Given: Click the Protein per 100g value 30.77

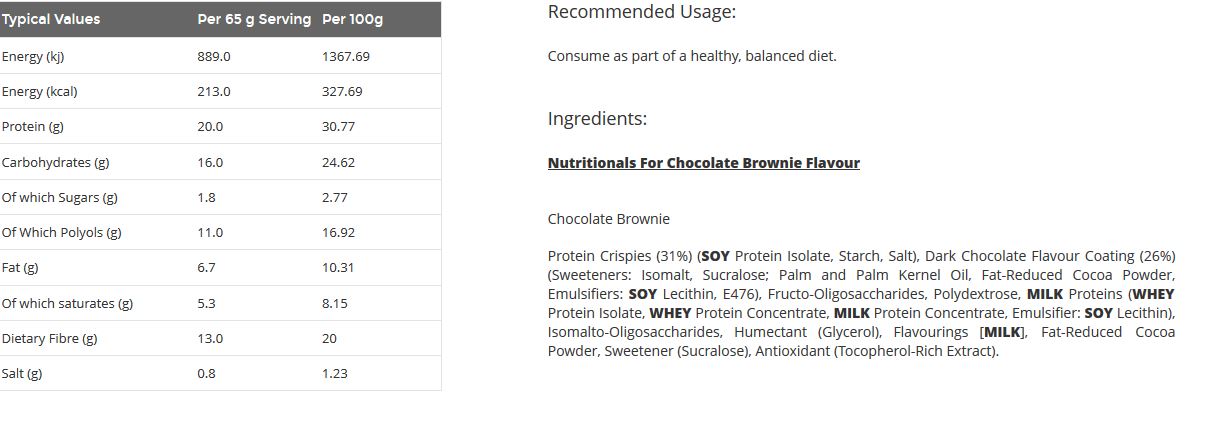Looking at the screenshot, I should (338, 126).
